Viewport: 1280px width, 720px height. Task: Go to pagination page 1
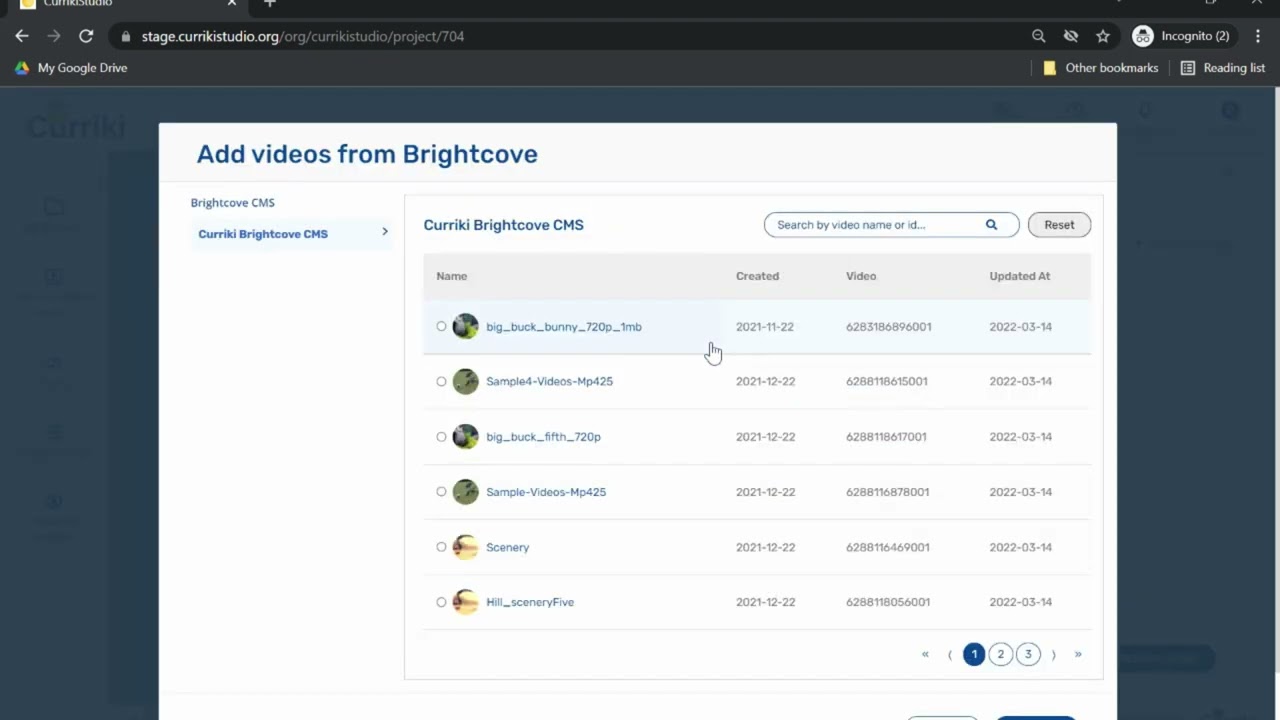click(974, 654)
